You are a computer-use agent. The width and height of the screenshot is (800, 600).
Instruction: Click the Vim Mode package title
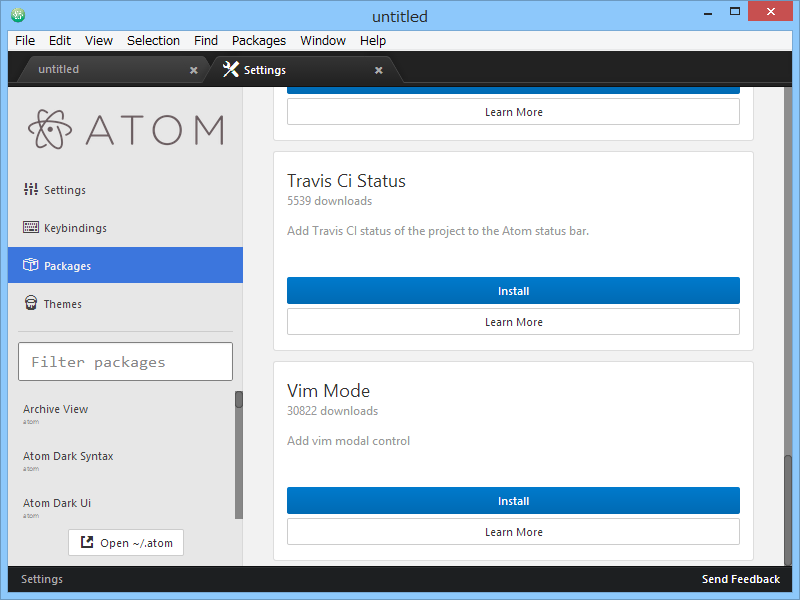click(329, 391)
